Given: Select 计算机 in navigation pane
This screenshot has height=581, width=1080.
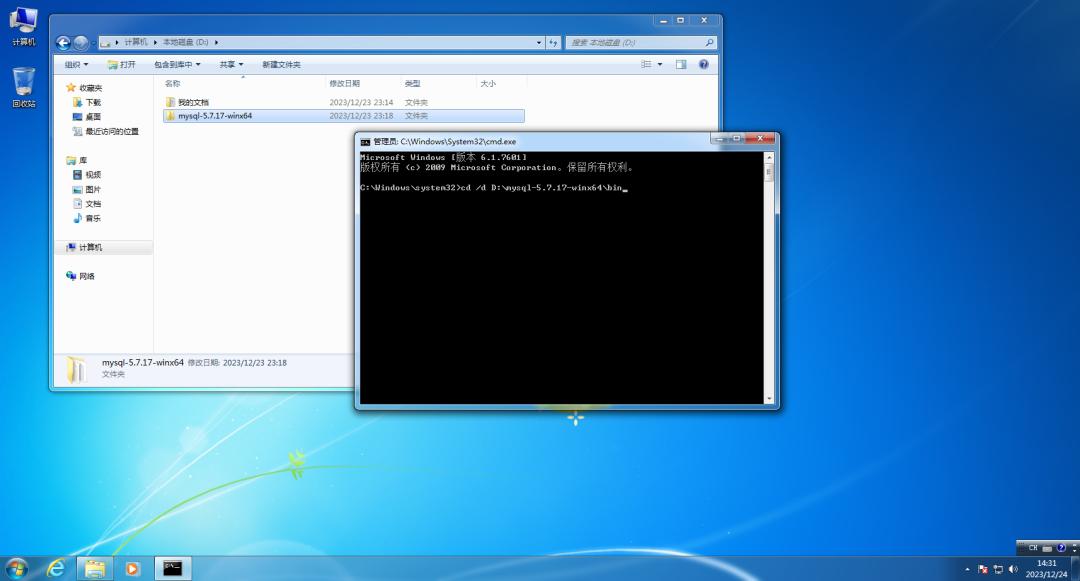Looking at the screenshot, I should point(84,247).
